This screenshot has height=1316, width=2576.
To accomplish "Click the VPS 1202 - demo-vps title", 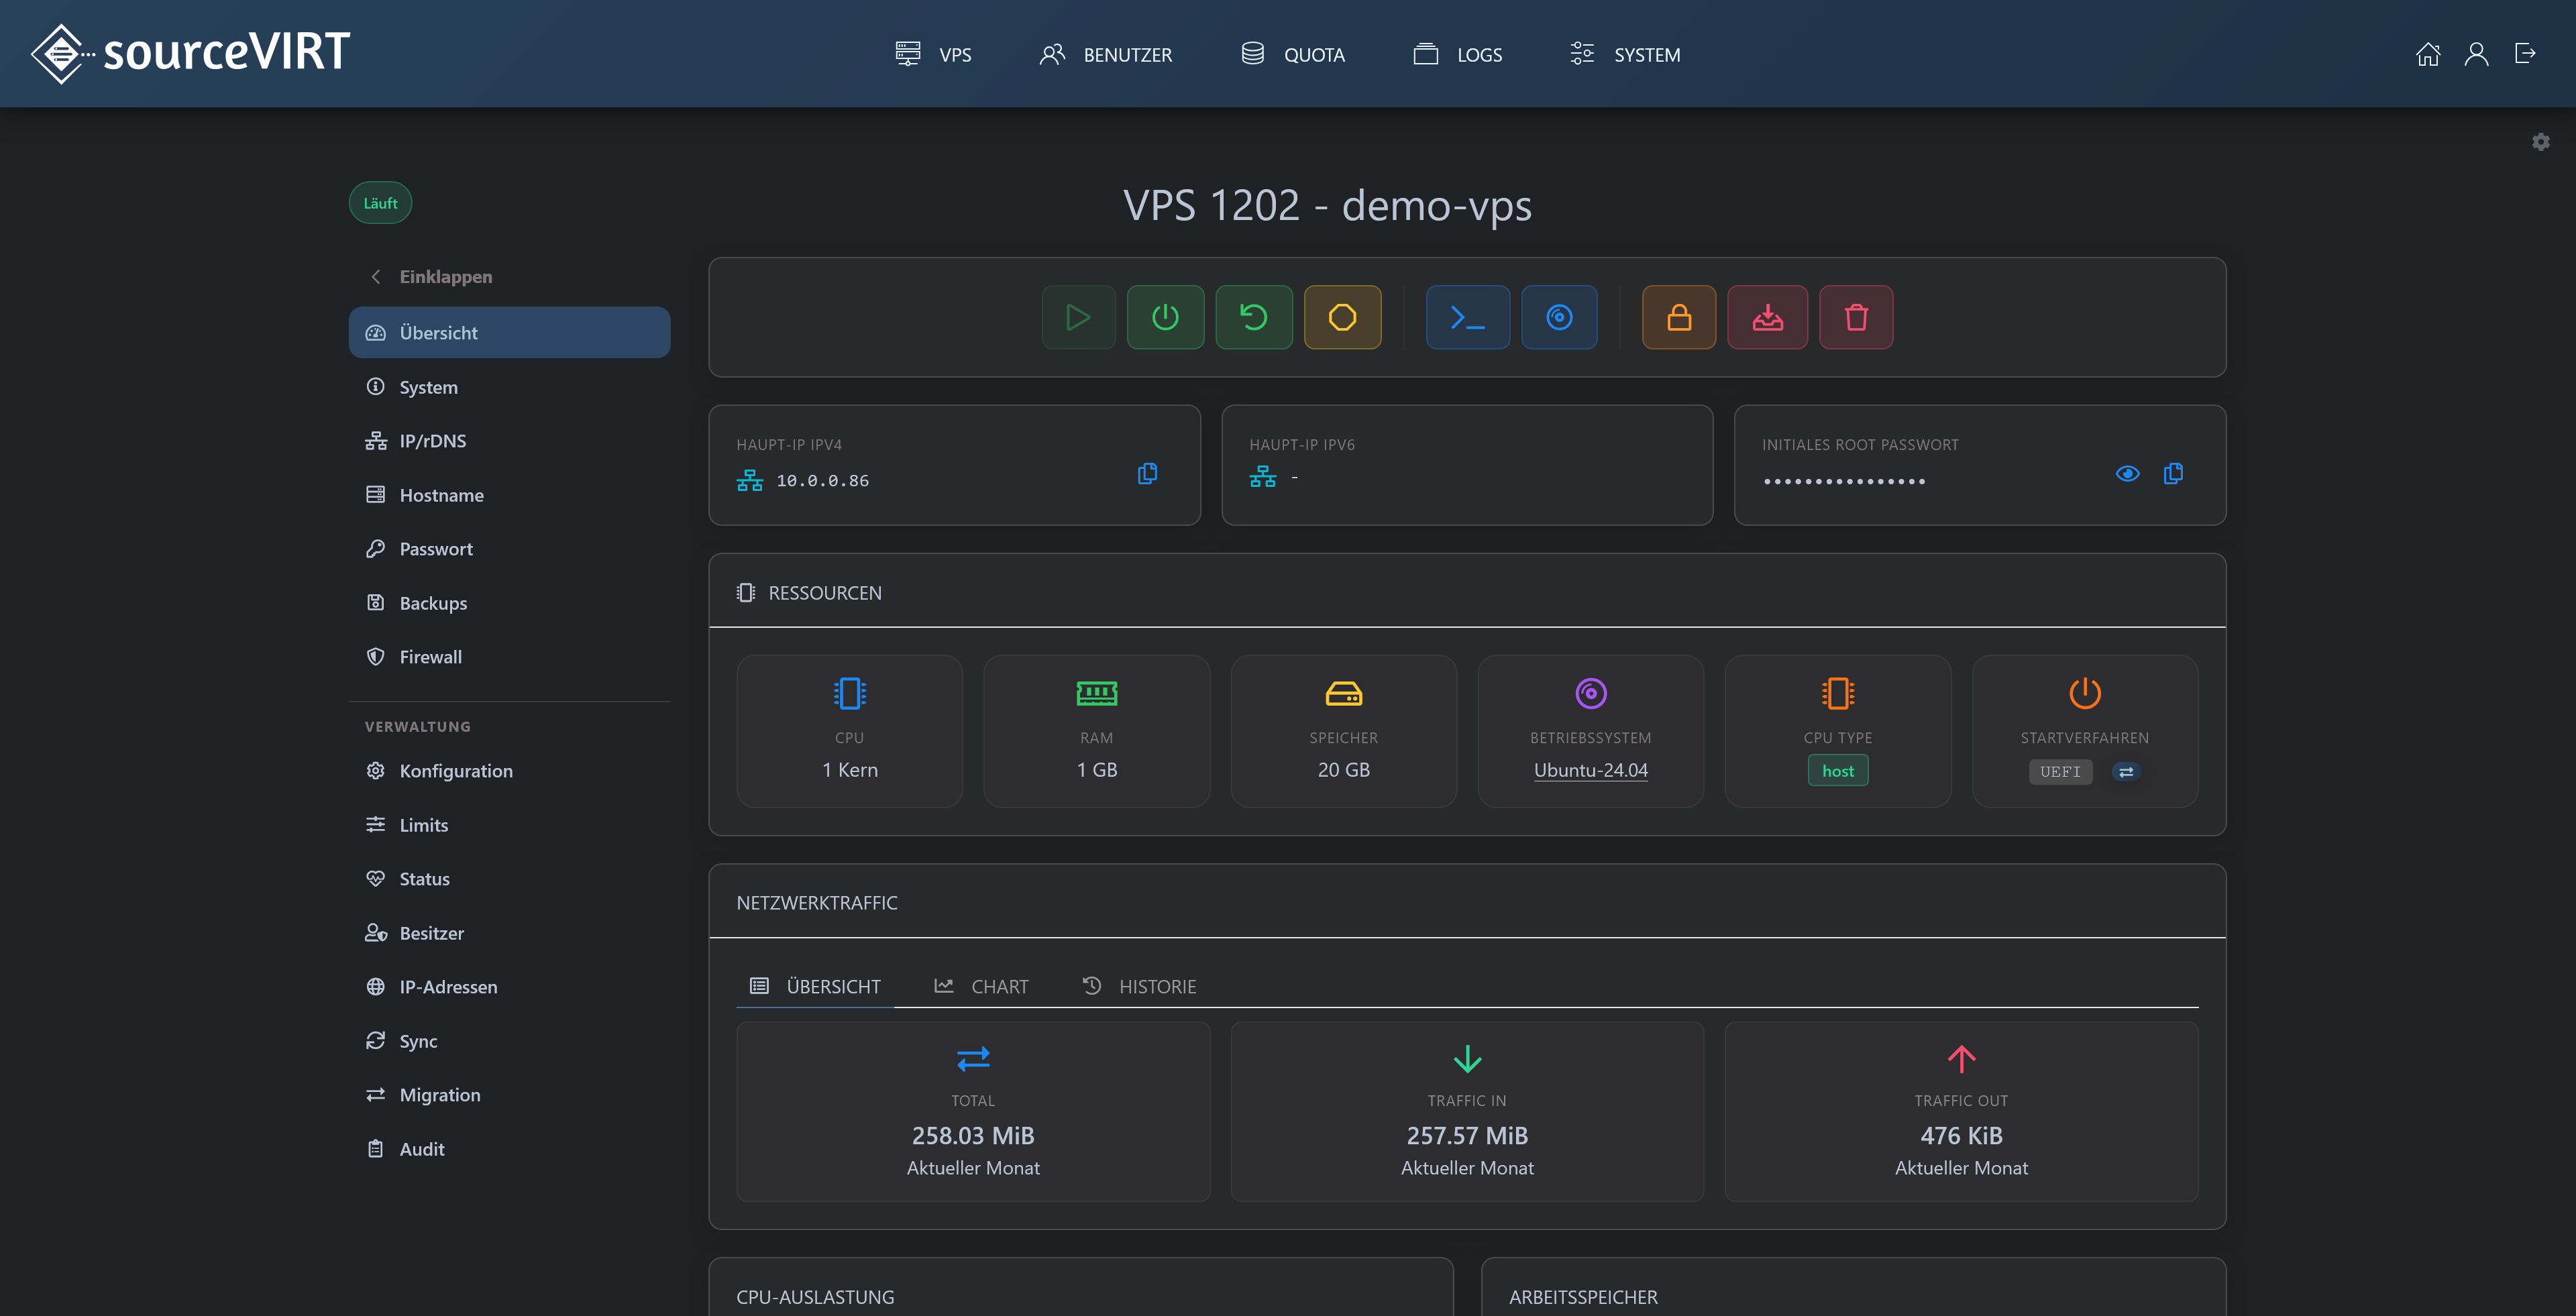I will pos(1327,205).
